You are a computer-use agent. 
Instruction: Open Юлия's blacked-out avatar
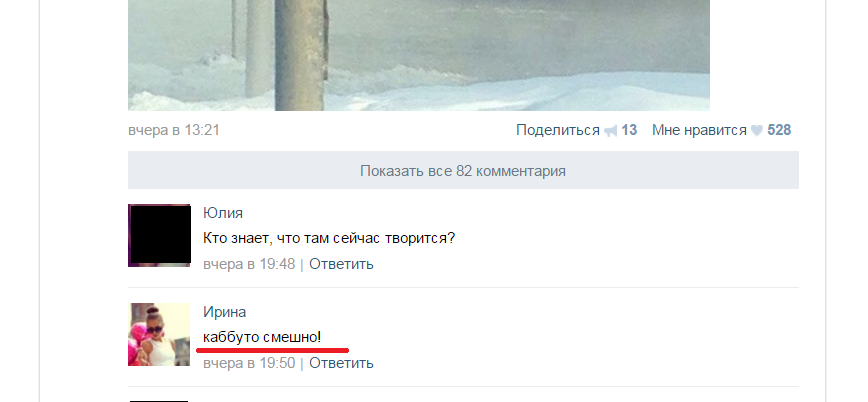[x=159, y=235]
